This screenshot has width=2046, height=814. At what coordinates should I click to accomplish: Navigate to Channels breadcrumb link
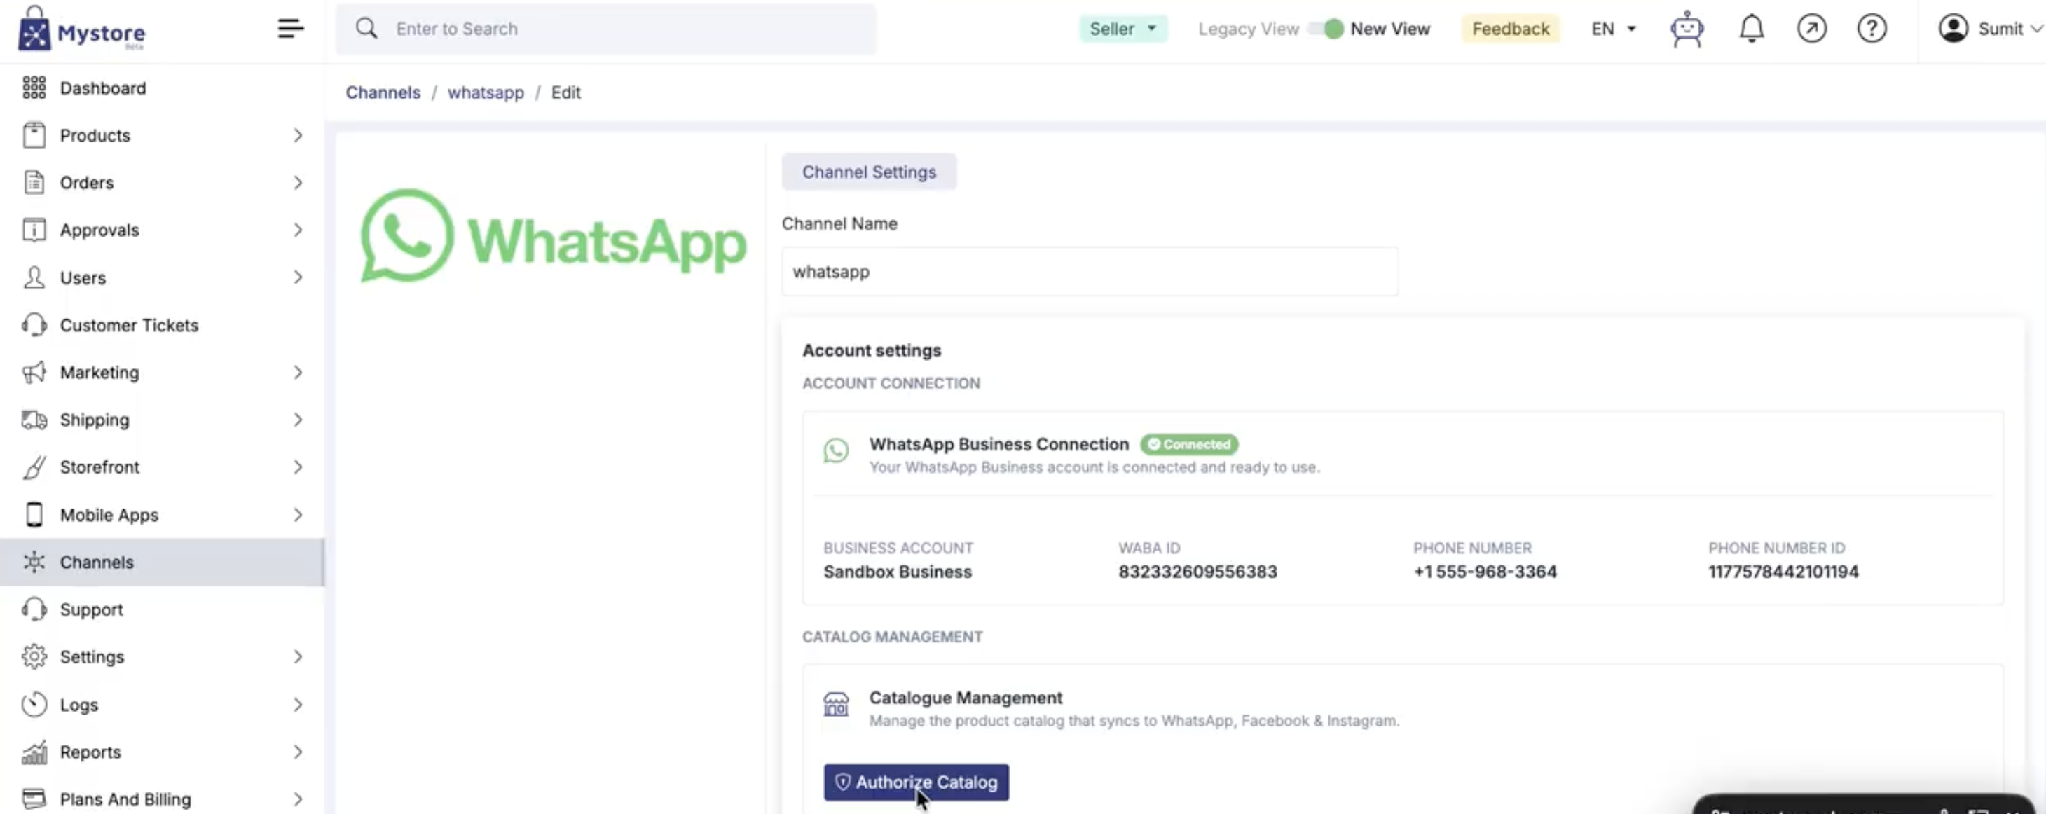pos(383,92)
